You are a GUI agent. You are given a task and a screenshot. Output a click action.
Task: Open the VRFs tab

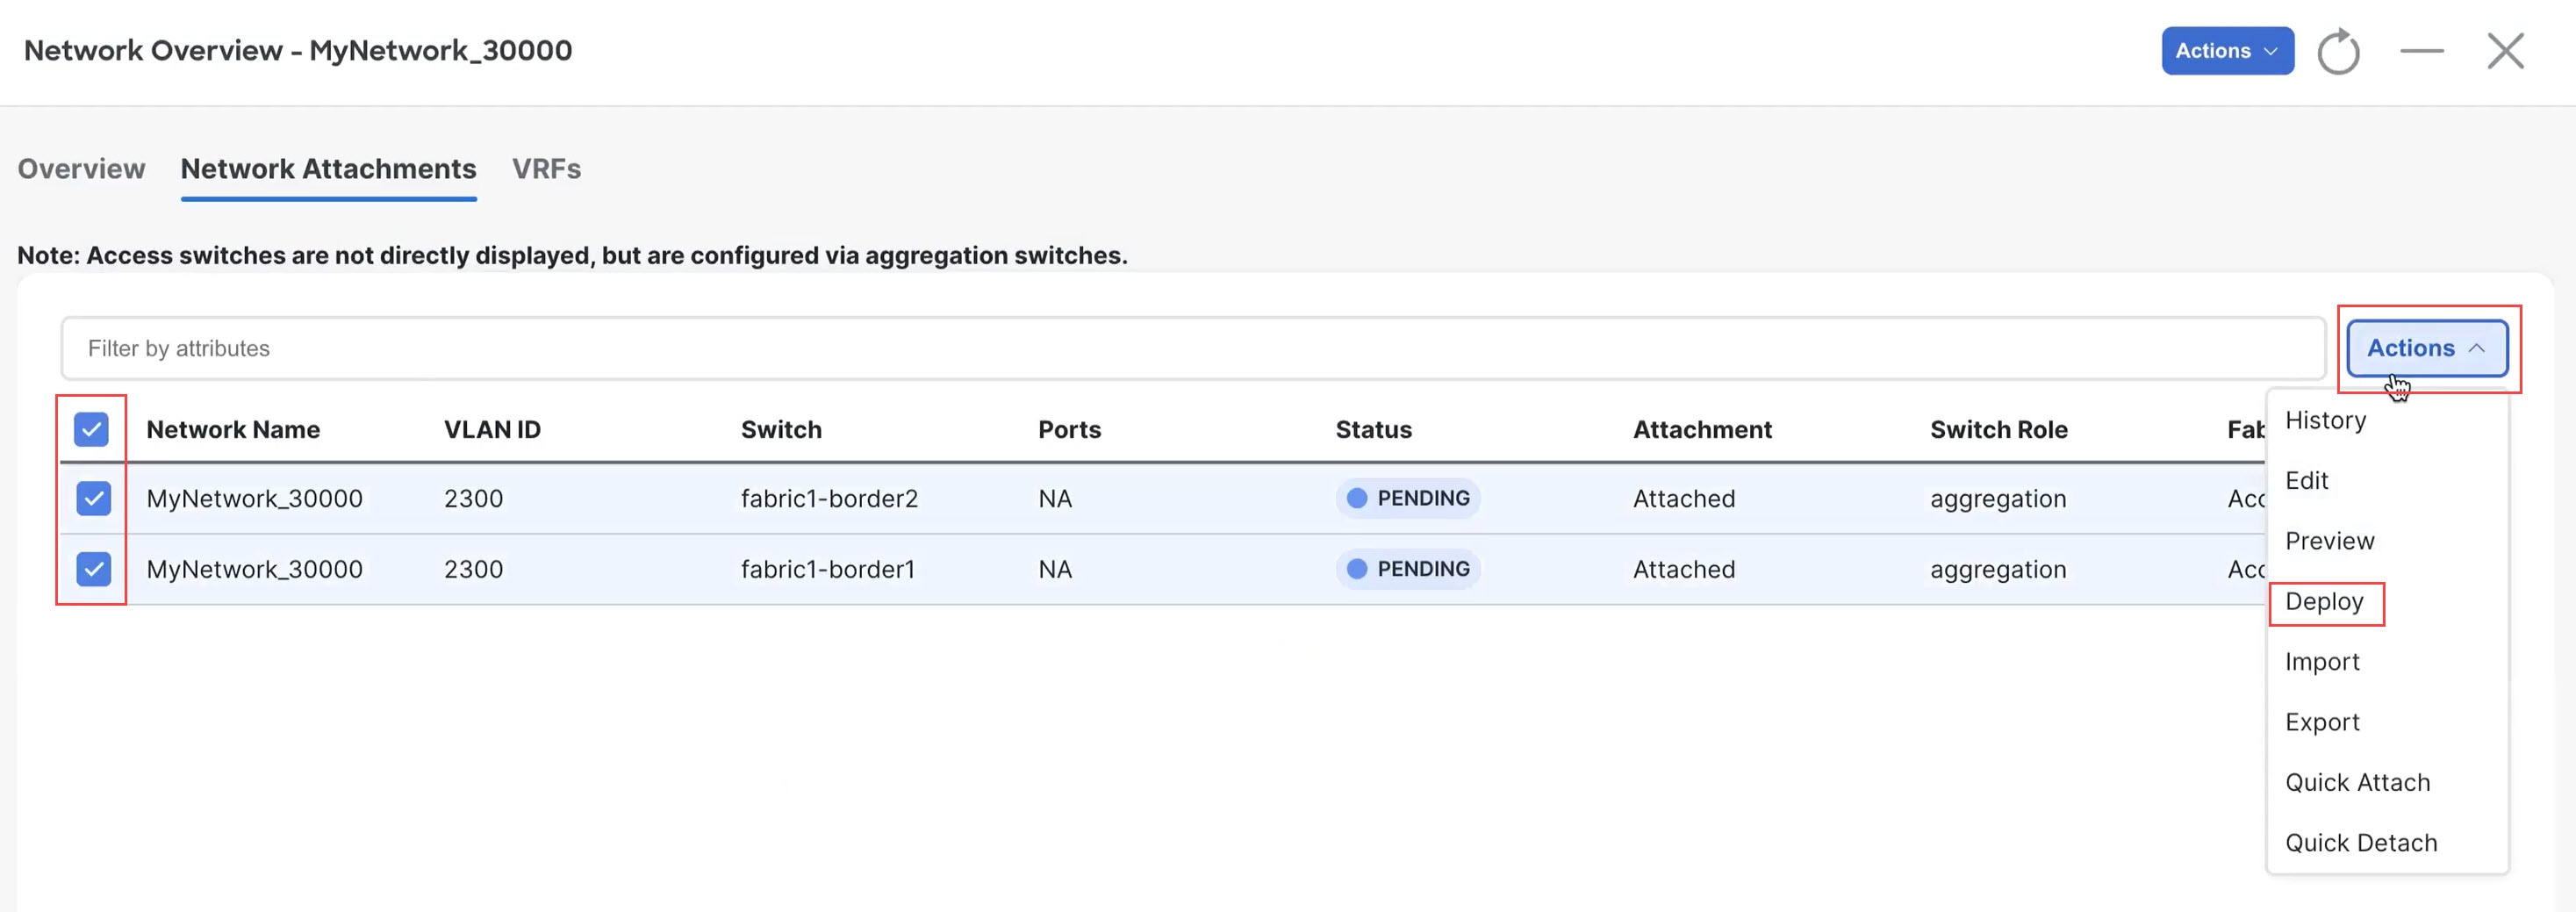(x=546, y=169)
